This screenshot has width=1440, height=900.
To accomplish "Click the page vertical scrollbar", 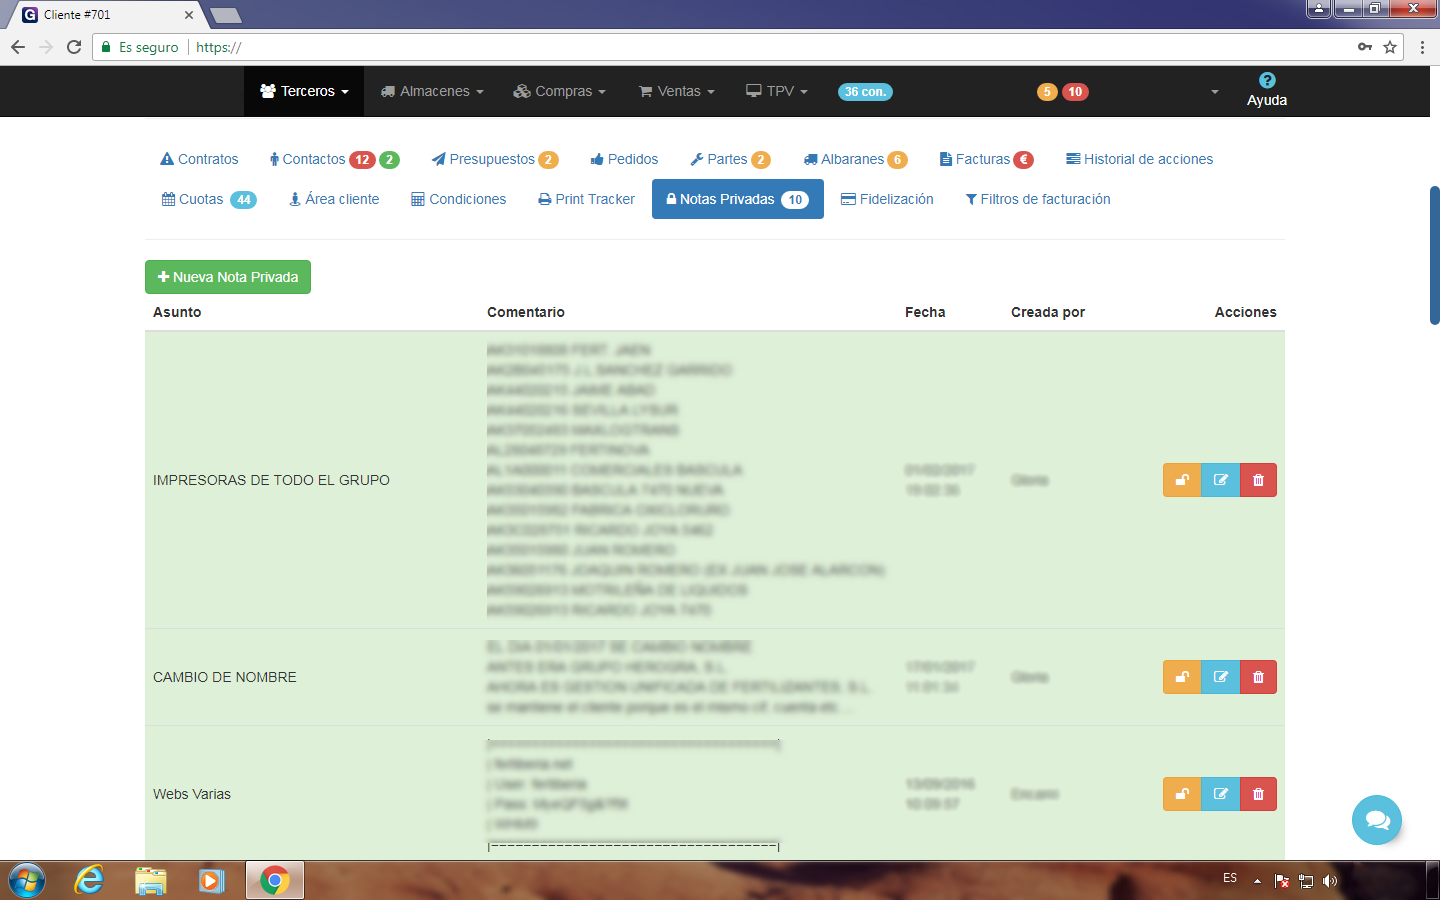I will [x=1434, y=256].
